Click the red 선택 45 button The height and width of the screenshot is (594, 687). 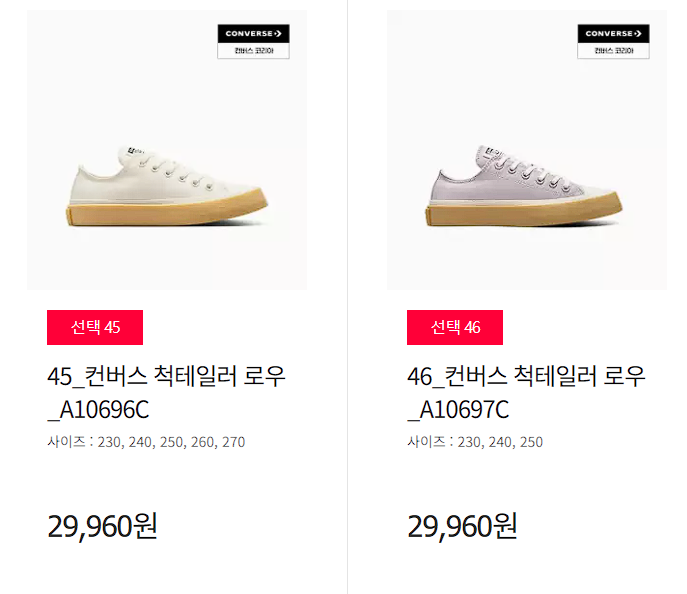coord(95,327)
